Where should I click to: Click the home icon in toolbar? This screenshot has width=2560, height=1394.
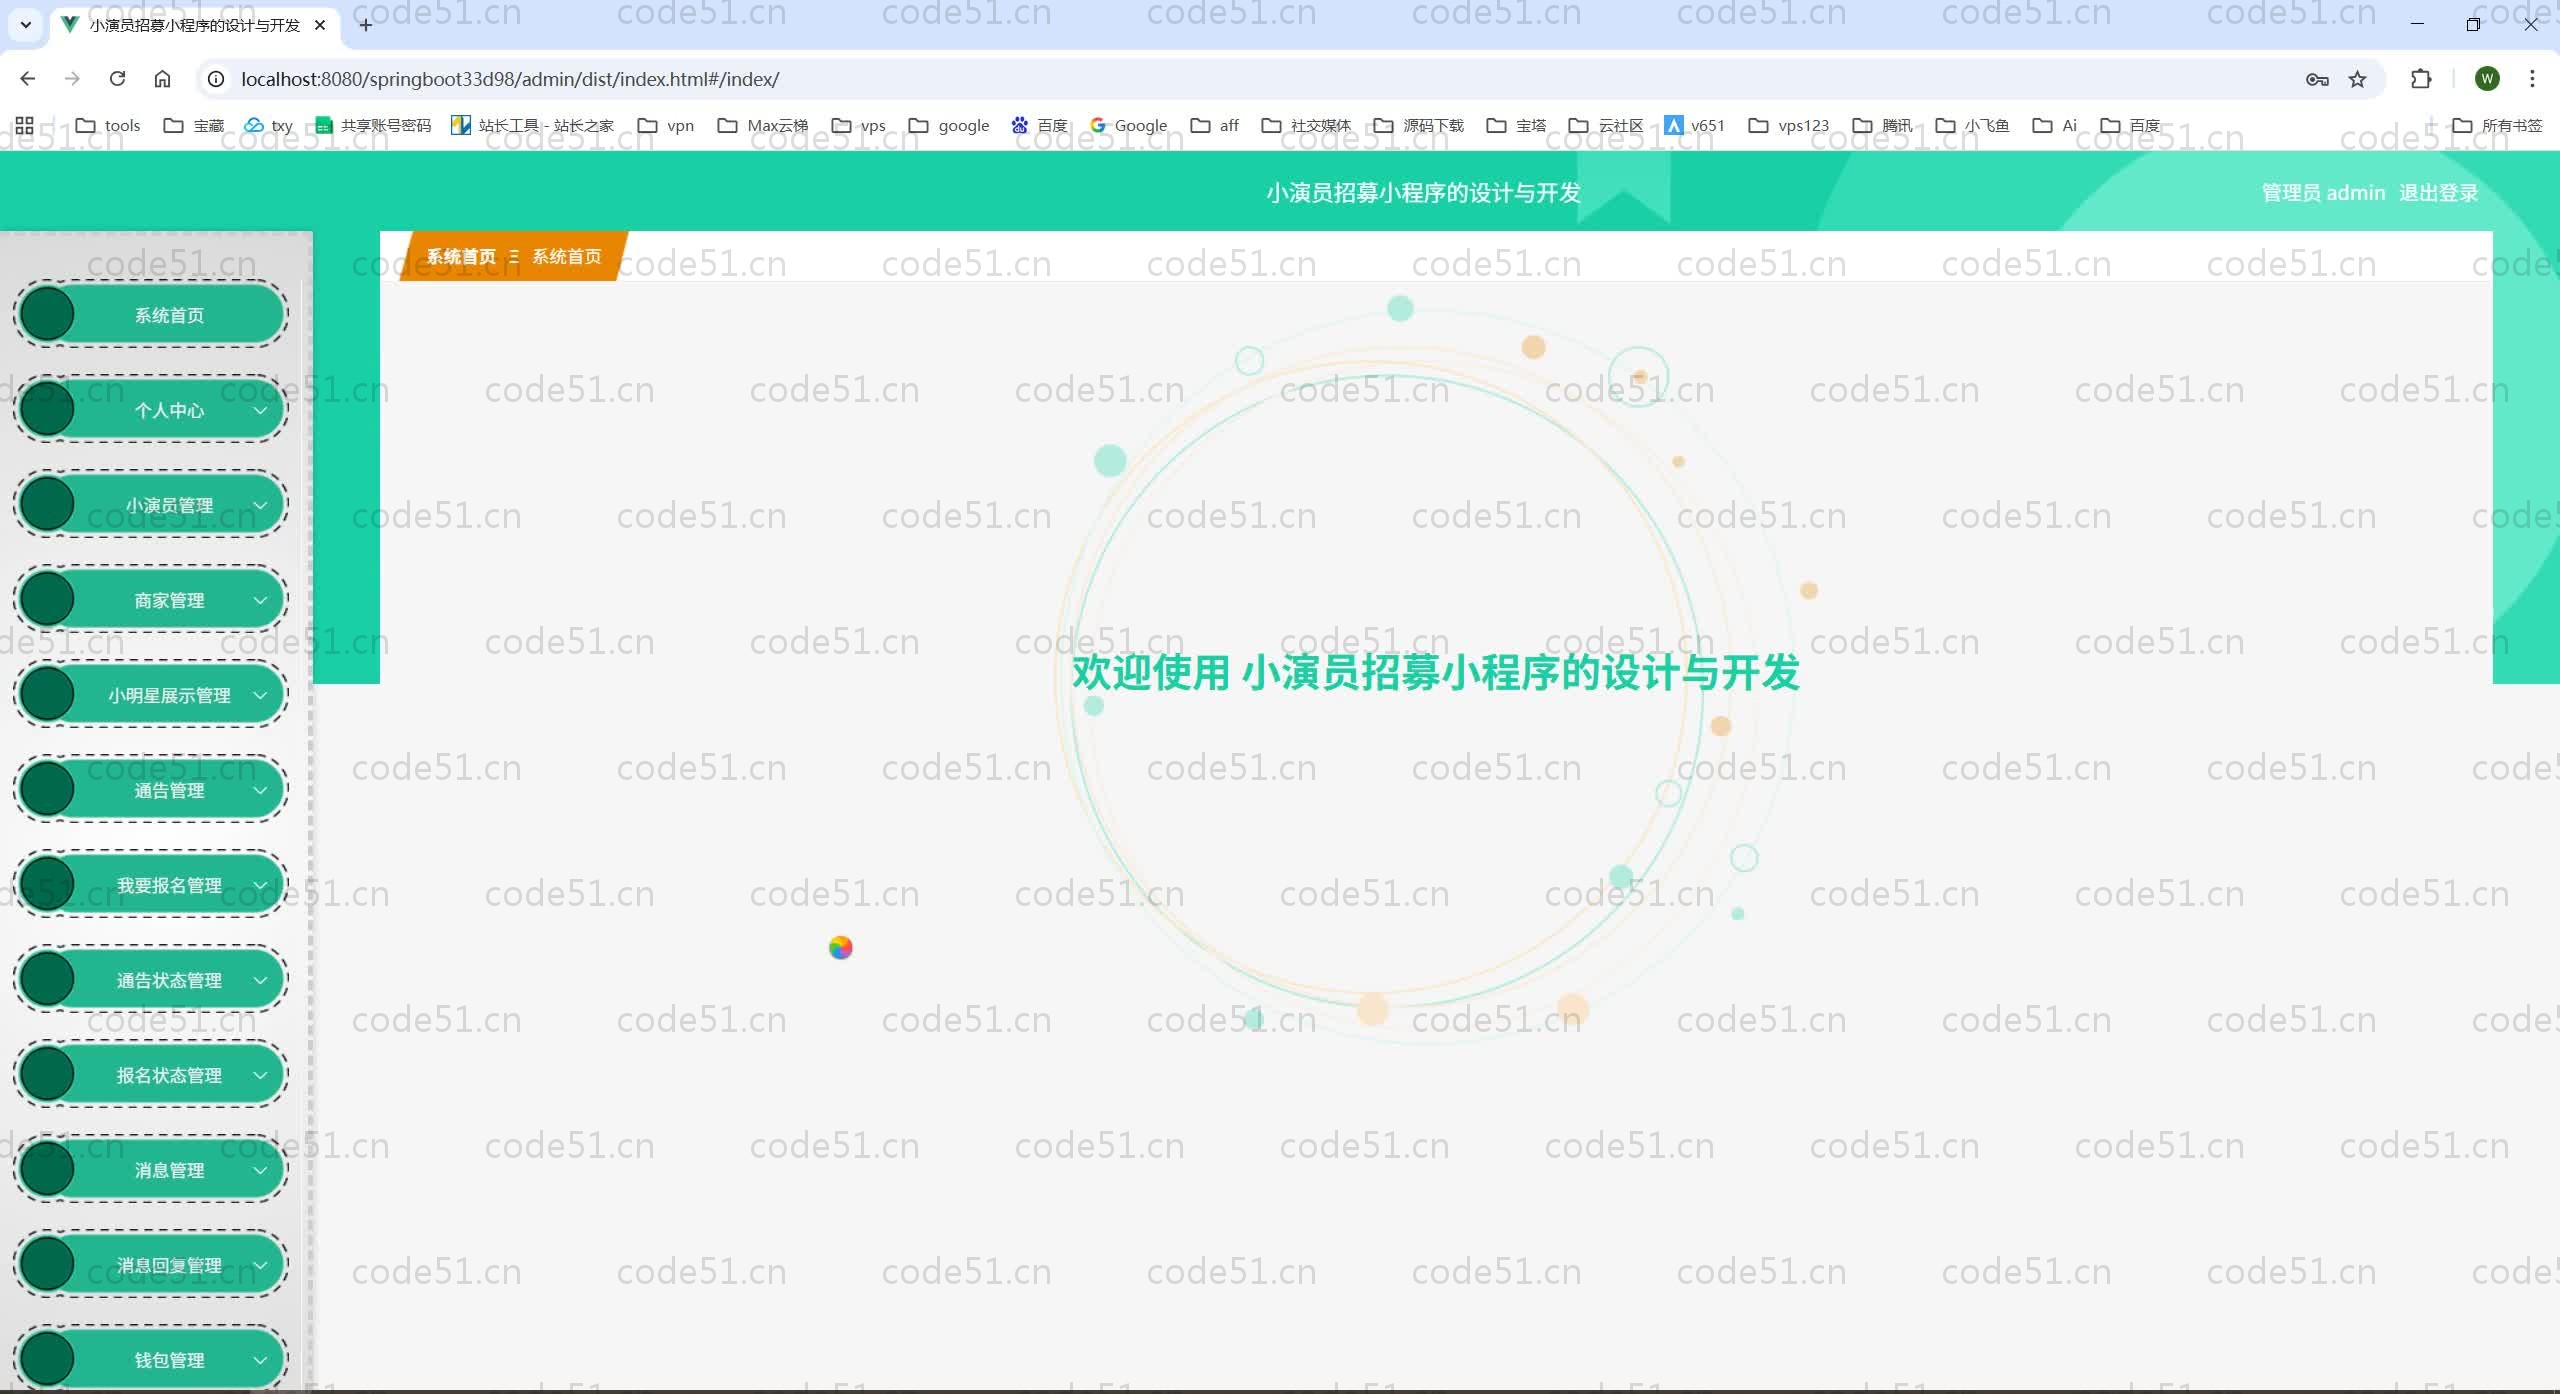(x=162, y=79)
